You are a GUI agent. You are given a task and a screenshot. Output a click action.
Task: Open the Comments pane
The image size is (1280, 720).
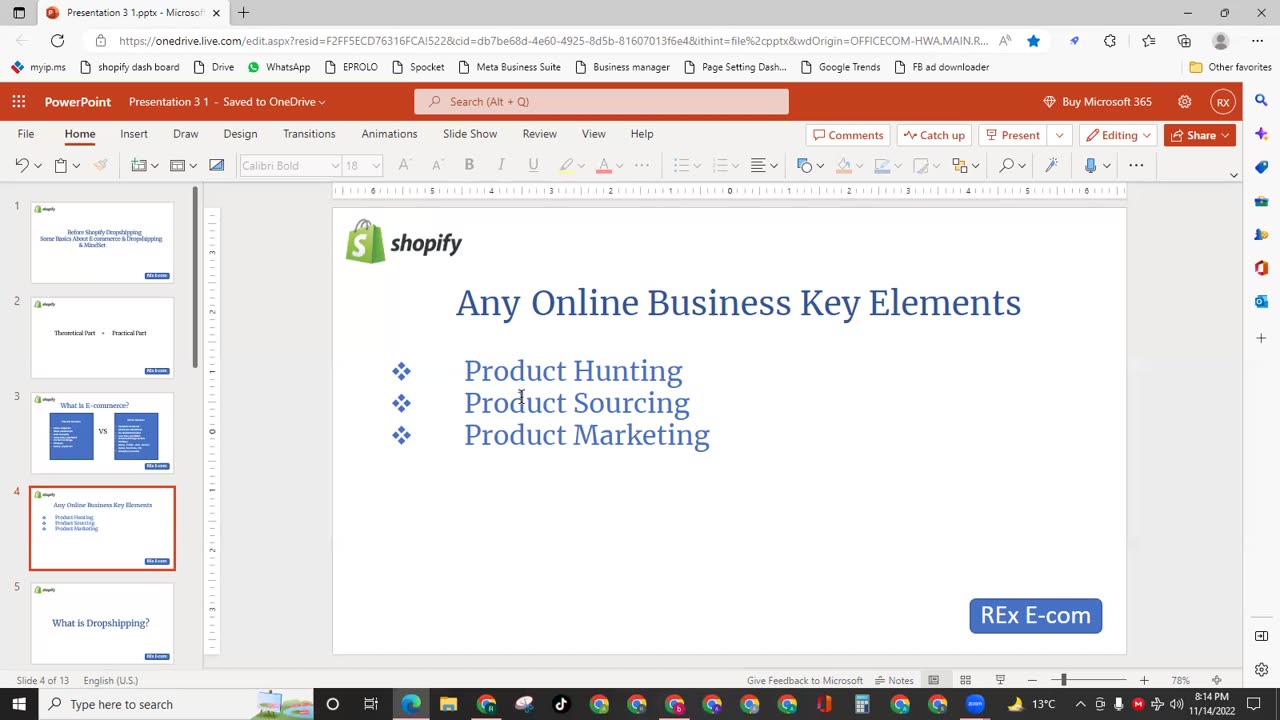click(848, 135)
